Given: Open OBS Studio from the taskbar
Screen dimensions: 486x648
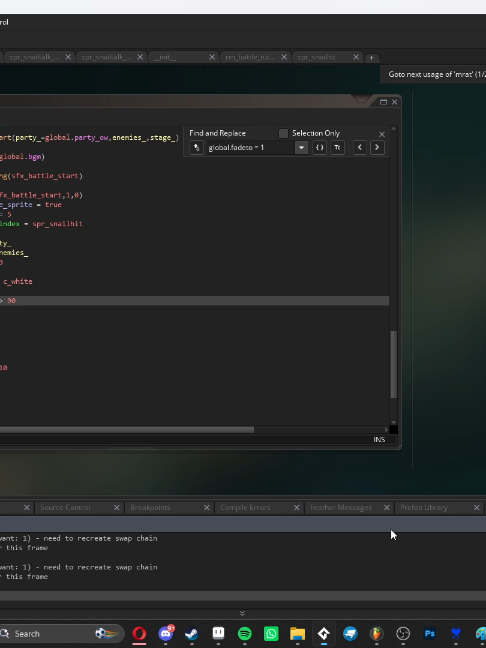Looking at the screenshot, I should pos(403,633).
